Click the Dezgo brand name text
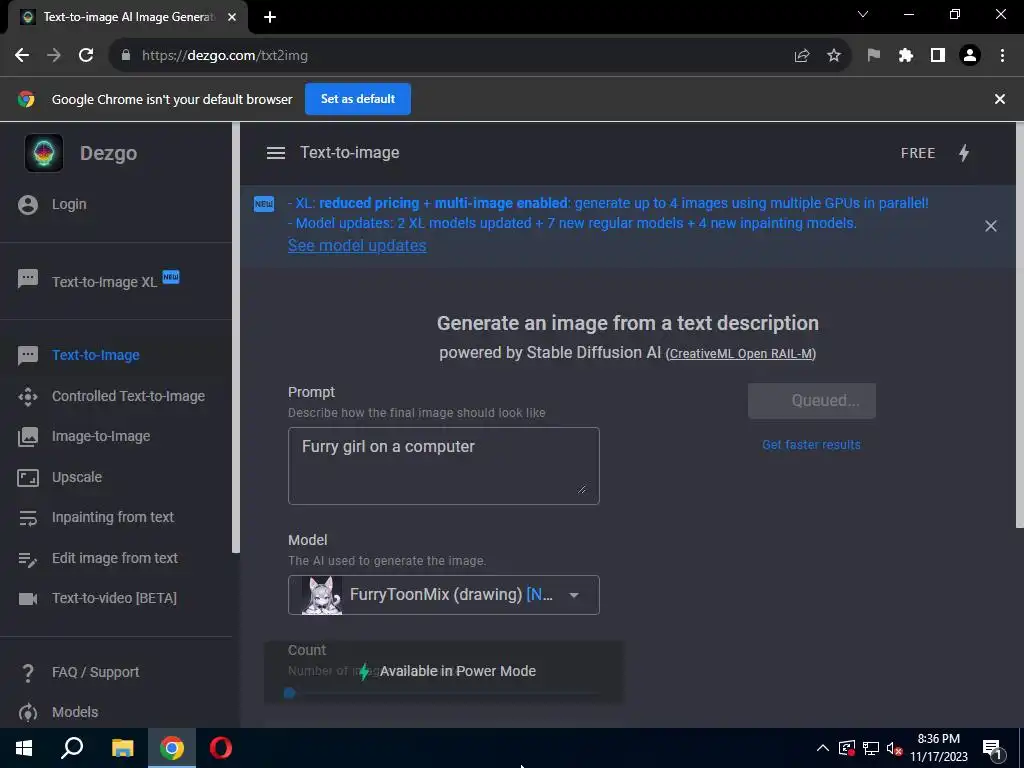The width and height of the screenshot is (1024, 768). [108, 153]
